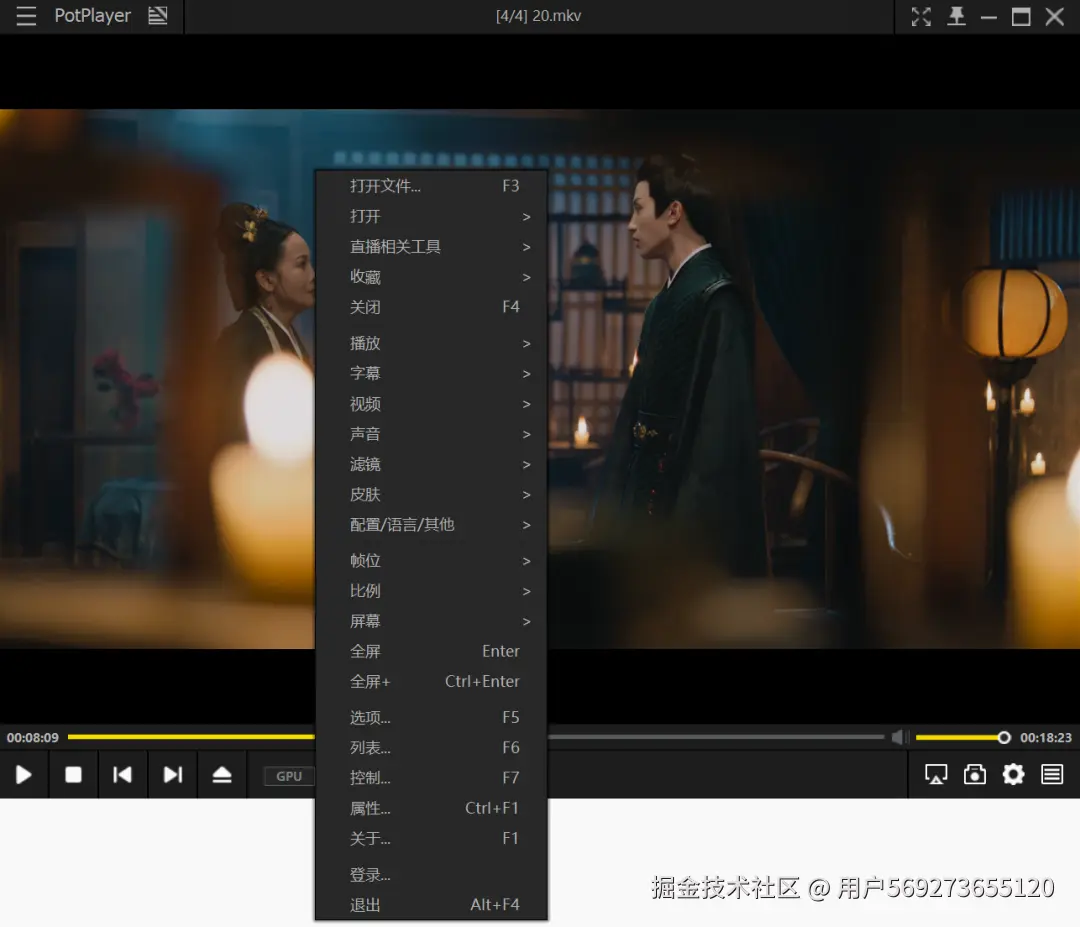Capture a screenshot with camera icon
Viewport: 1080px width, 927px height.
(x=974, y=775)
